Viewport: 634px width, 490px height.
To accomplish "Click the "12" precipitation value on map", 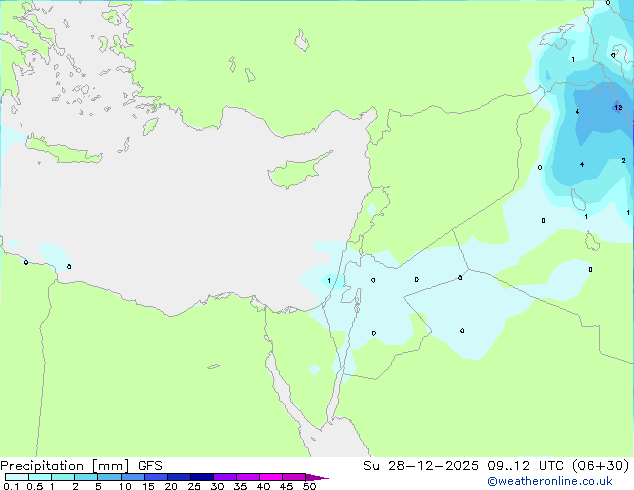I will coord(618,108).
